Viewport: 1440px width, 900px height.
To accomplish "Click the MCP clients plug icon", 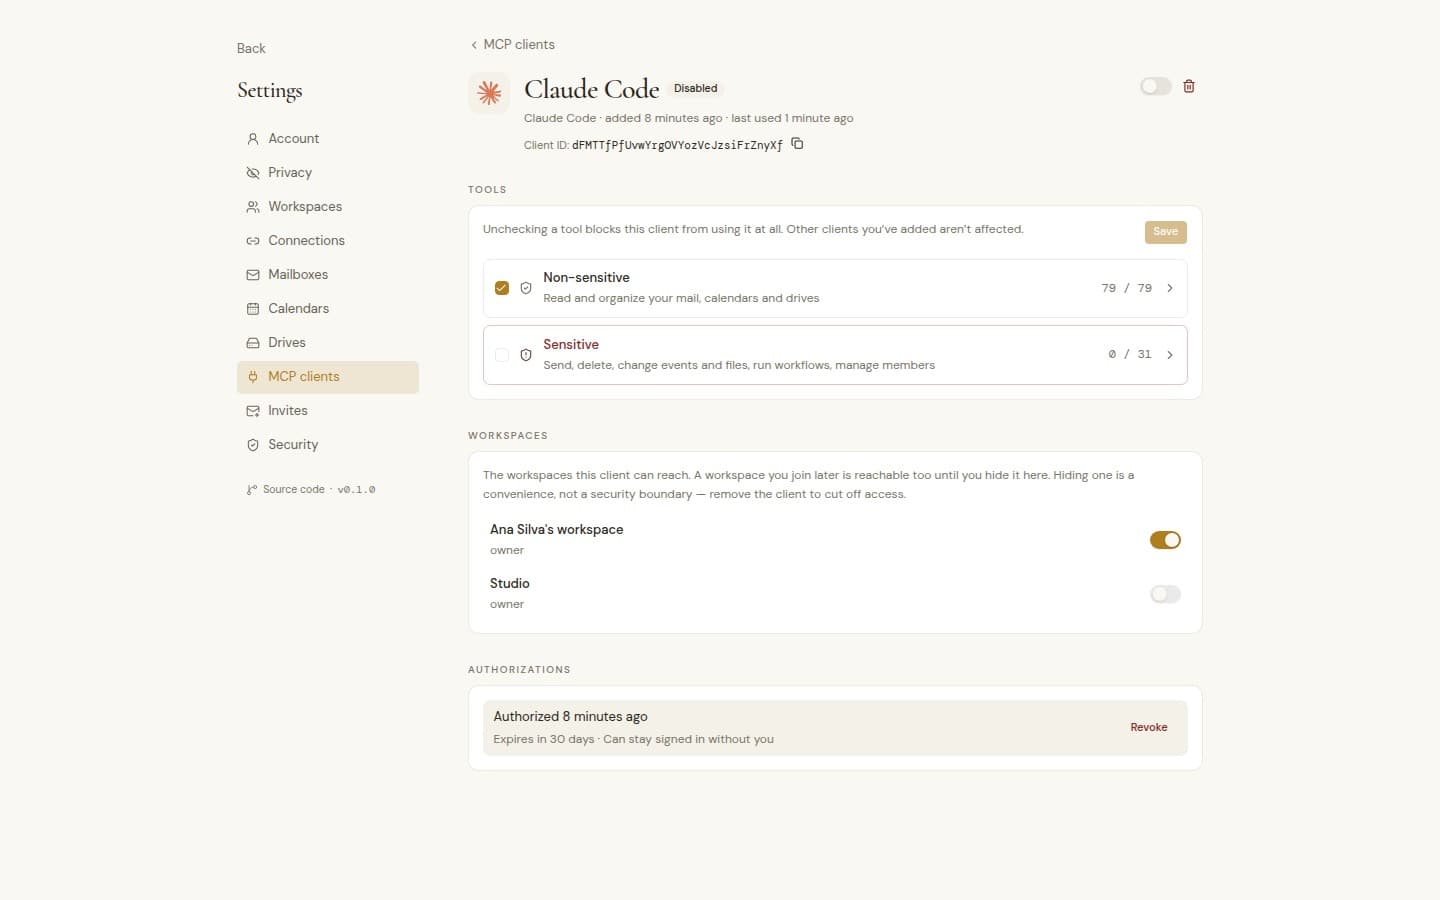I will pos(253,377).
